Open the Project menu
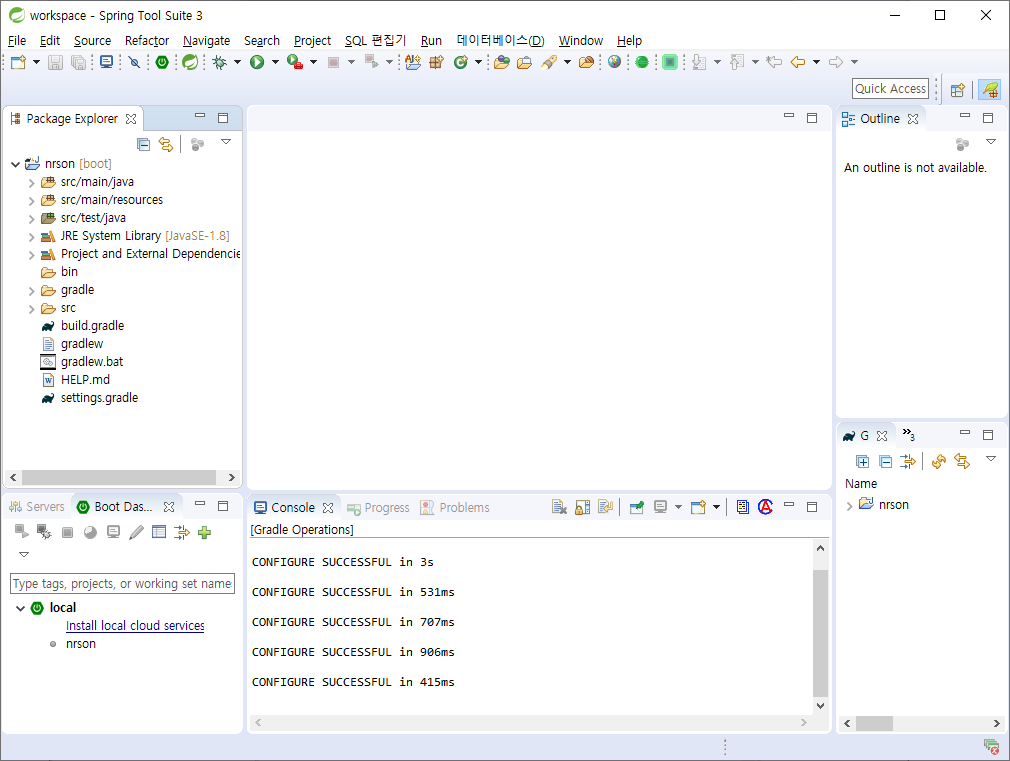 312,41
